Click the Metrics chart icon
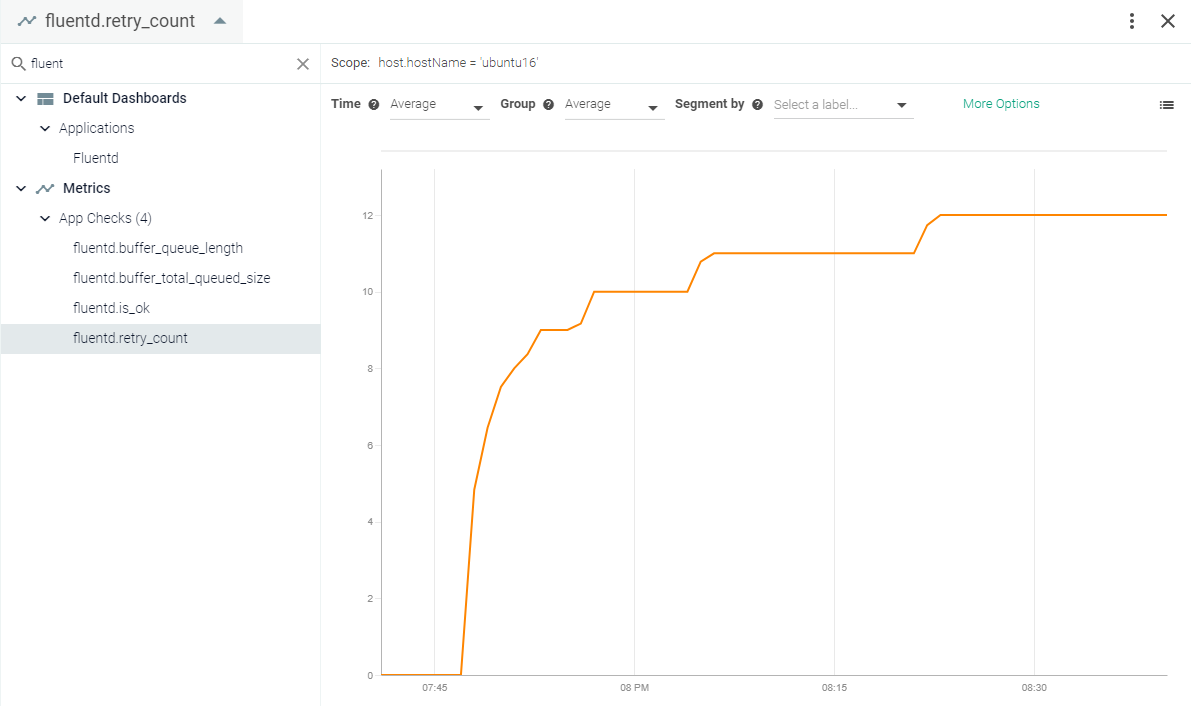The image size is (1191, 706). (x=46, y=188)
